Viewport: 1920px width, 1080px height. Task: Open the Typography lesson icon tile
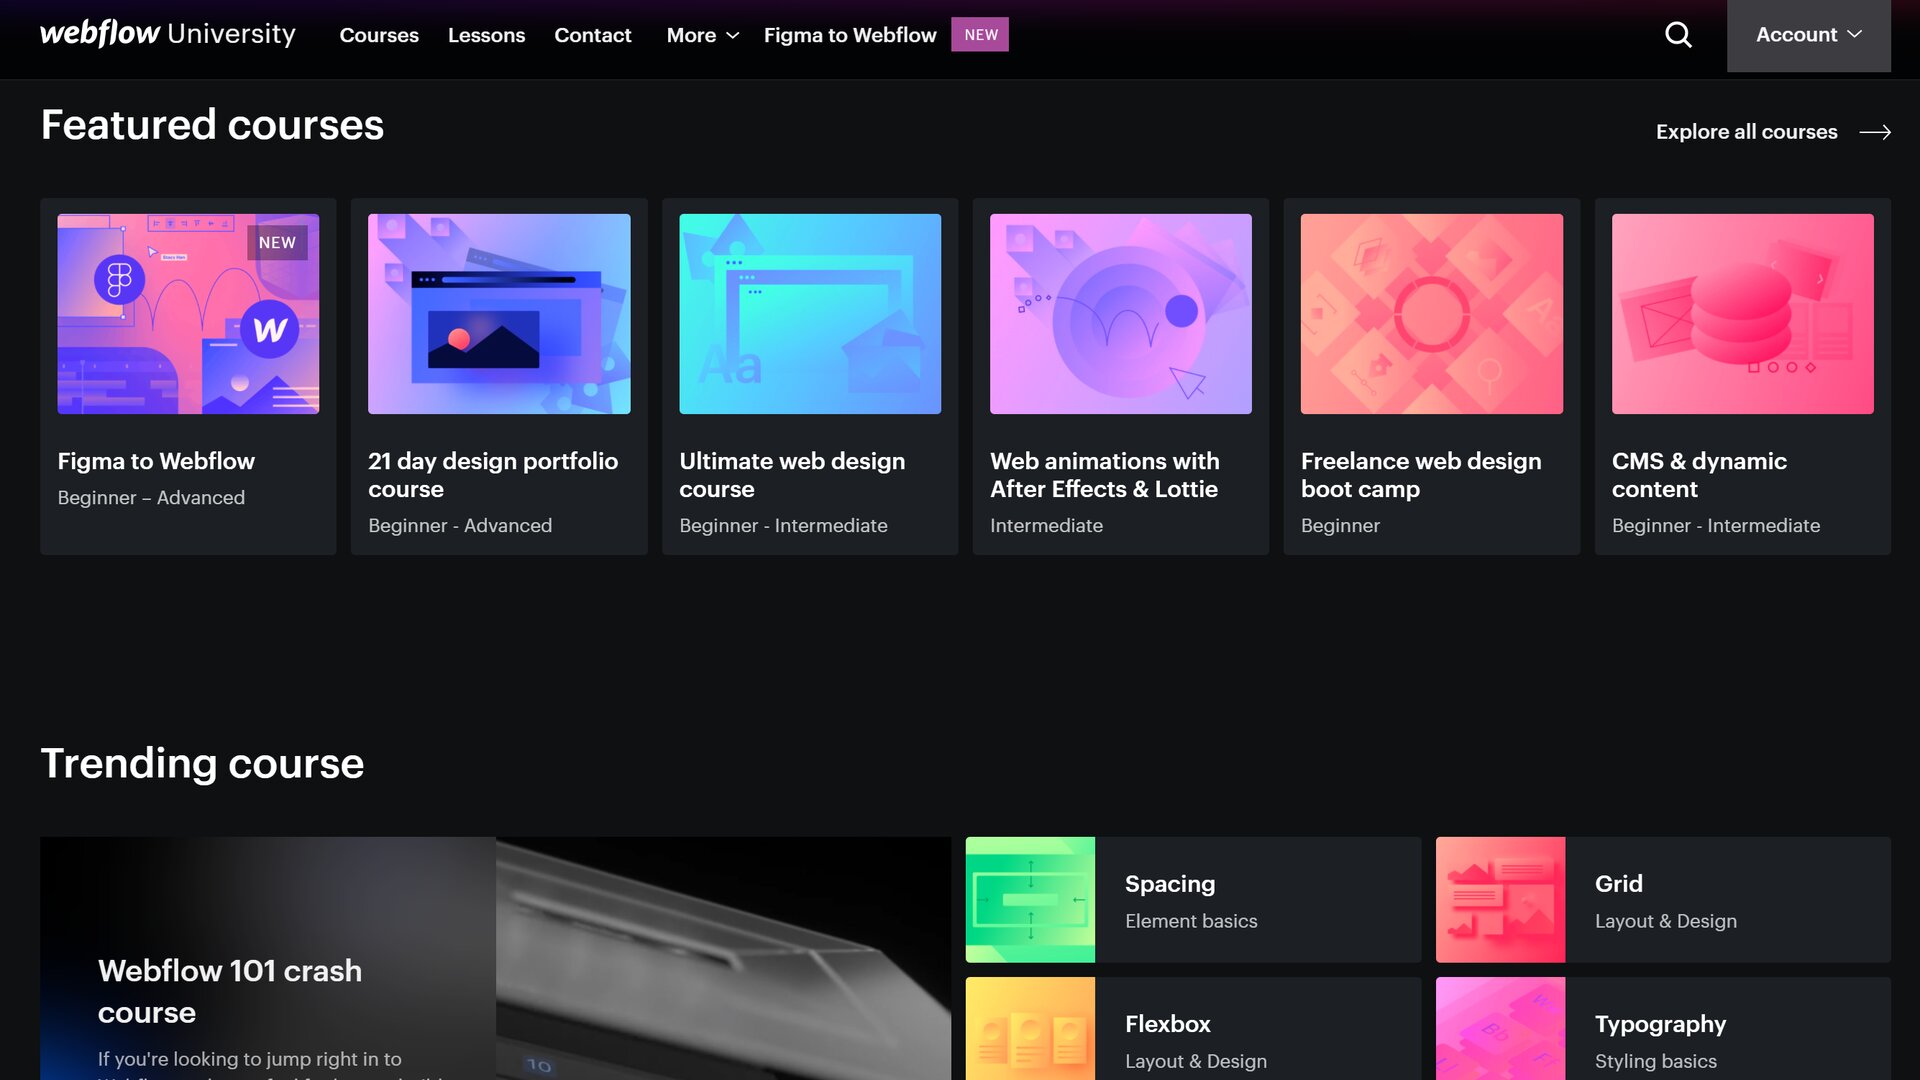point(1500,1030)
